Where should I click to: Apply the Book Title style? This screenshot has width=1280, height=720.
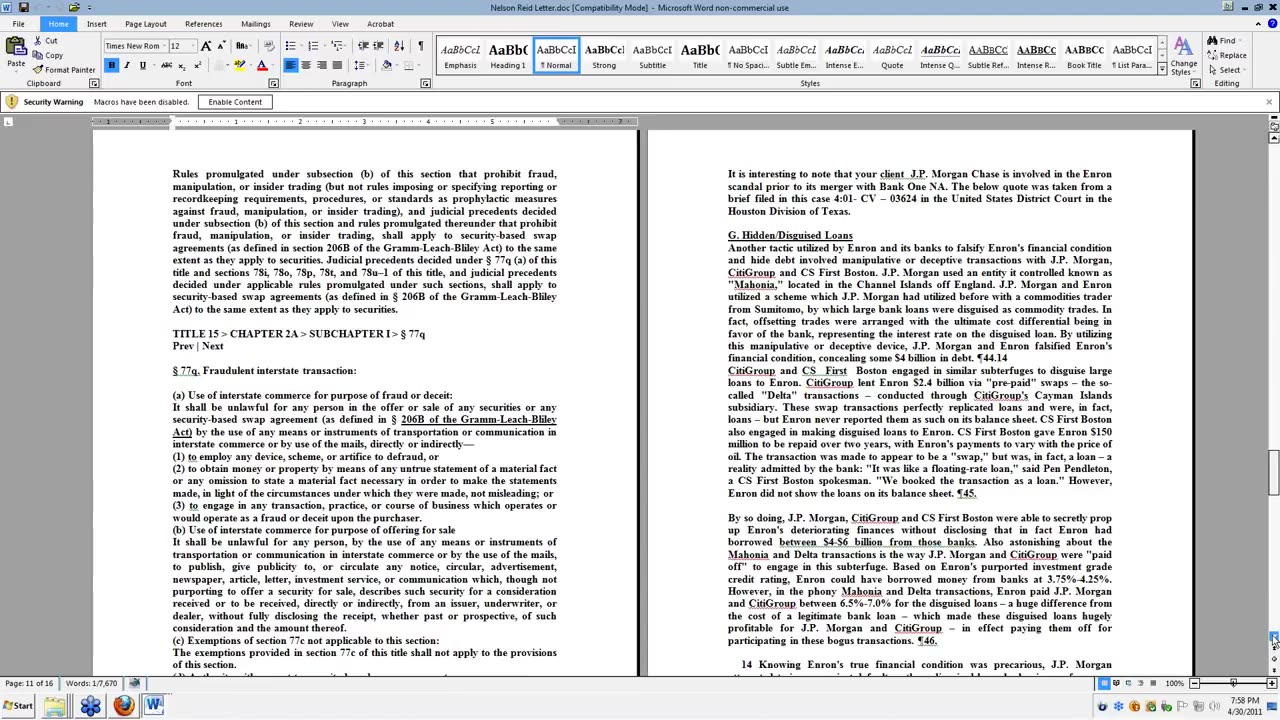click(1084, 55)
